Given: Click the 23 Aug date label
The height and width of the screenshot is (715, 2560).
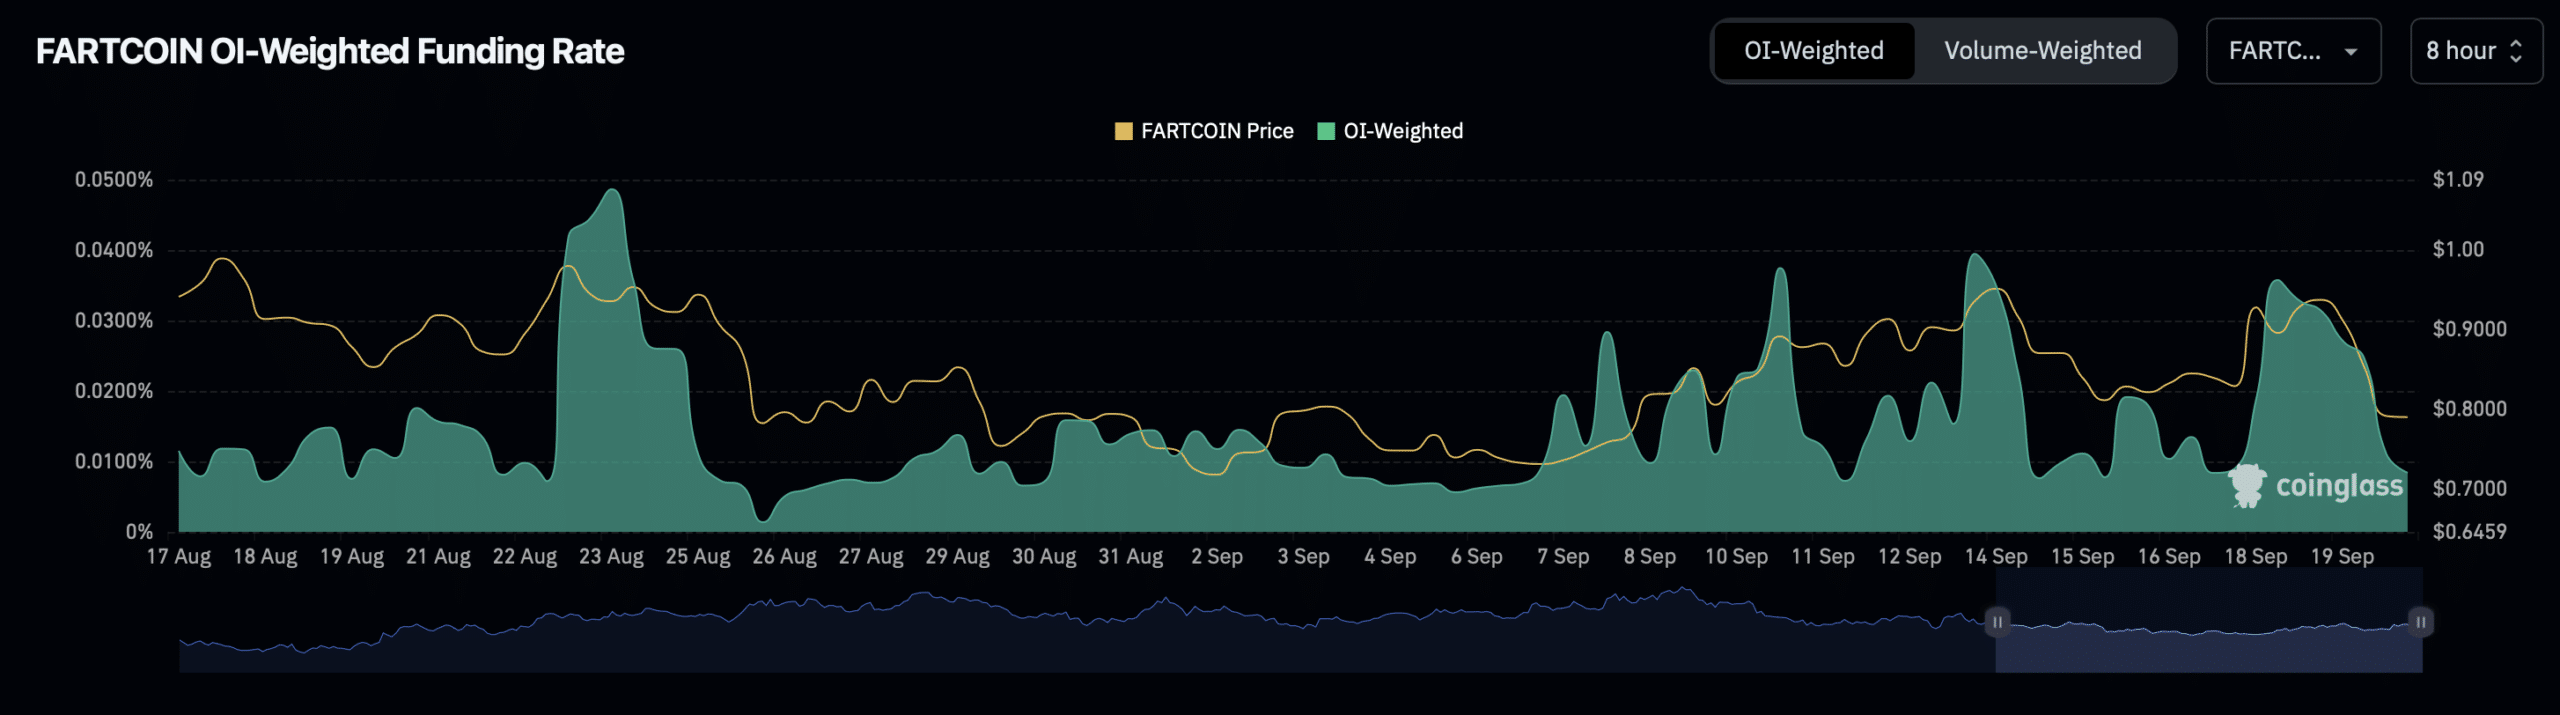Looking at the screenshot, I should pyautogui.click(x=611, y=557).
